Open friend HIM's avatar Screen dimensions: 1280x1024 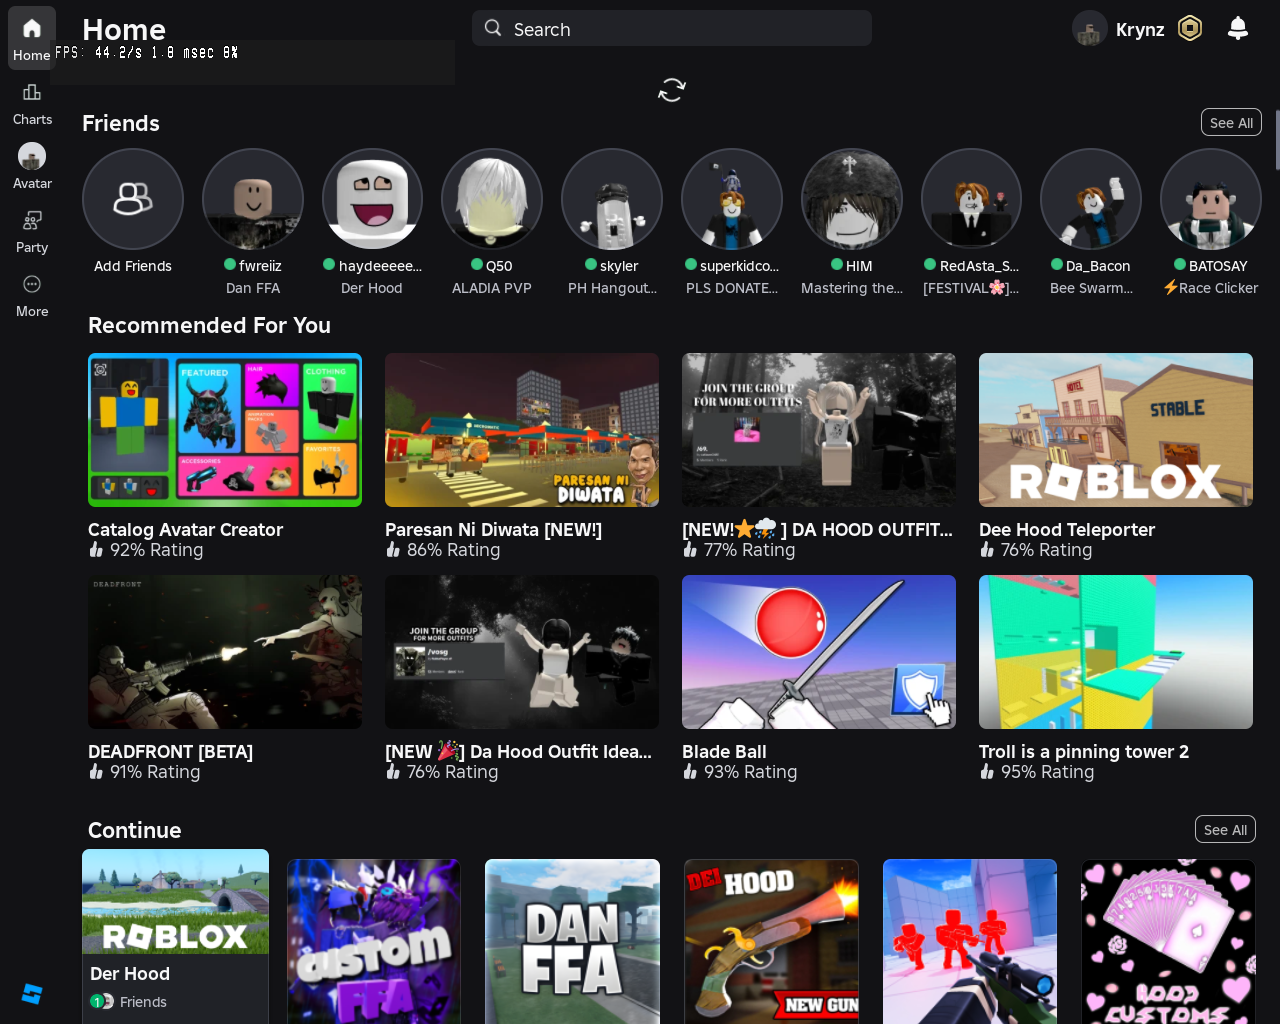(x=852, y=199)
